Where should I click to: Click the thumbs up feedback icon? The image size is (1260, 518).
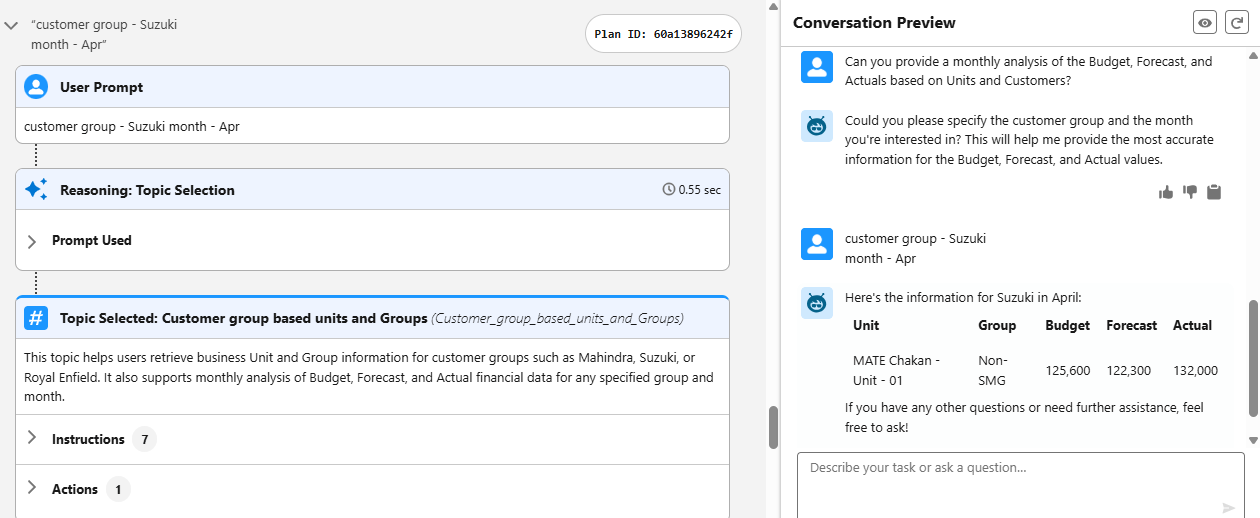coord(1166,192)
